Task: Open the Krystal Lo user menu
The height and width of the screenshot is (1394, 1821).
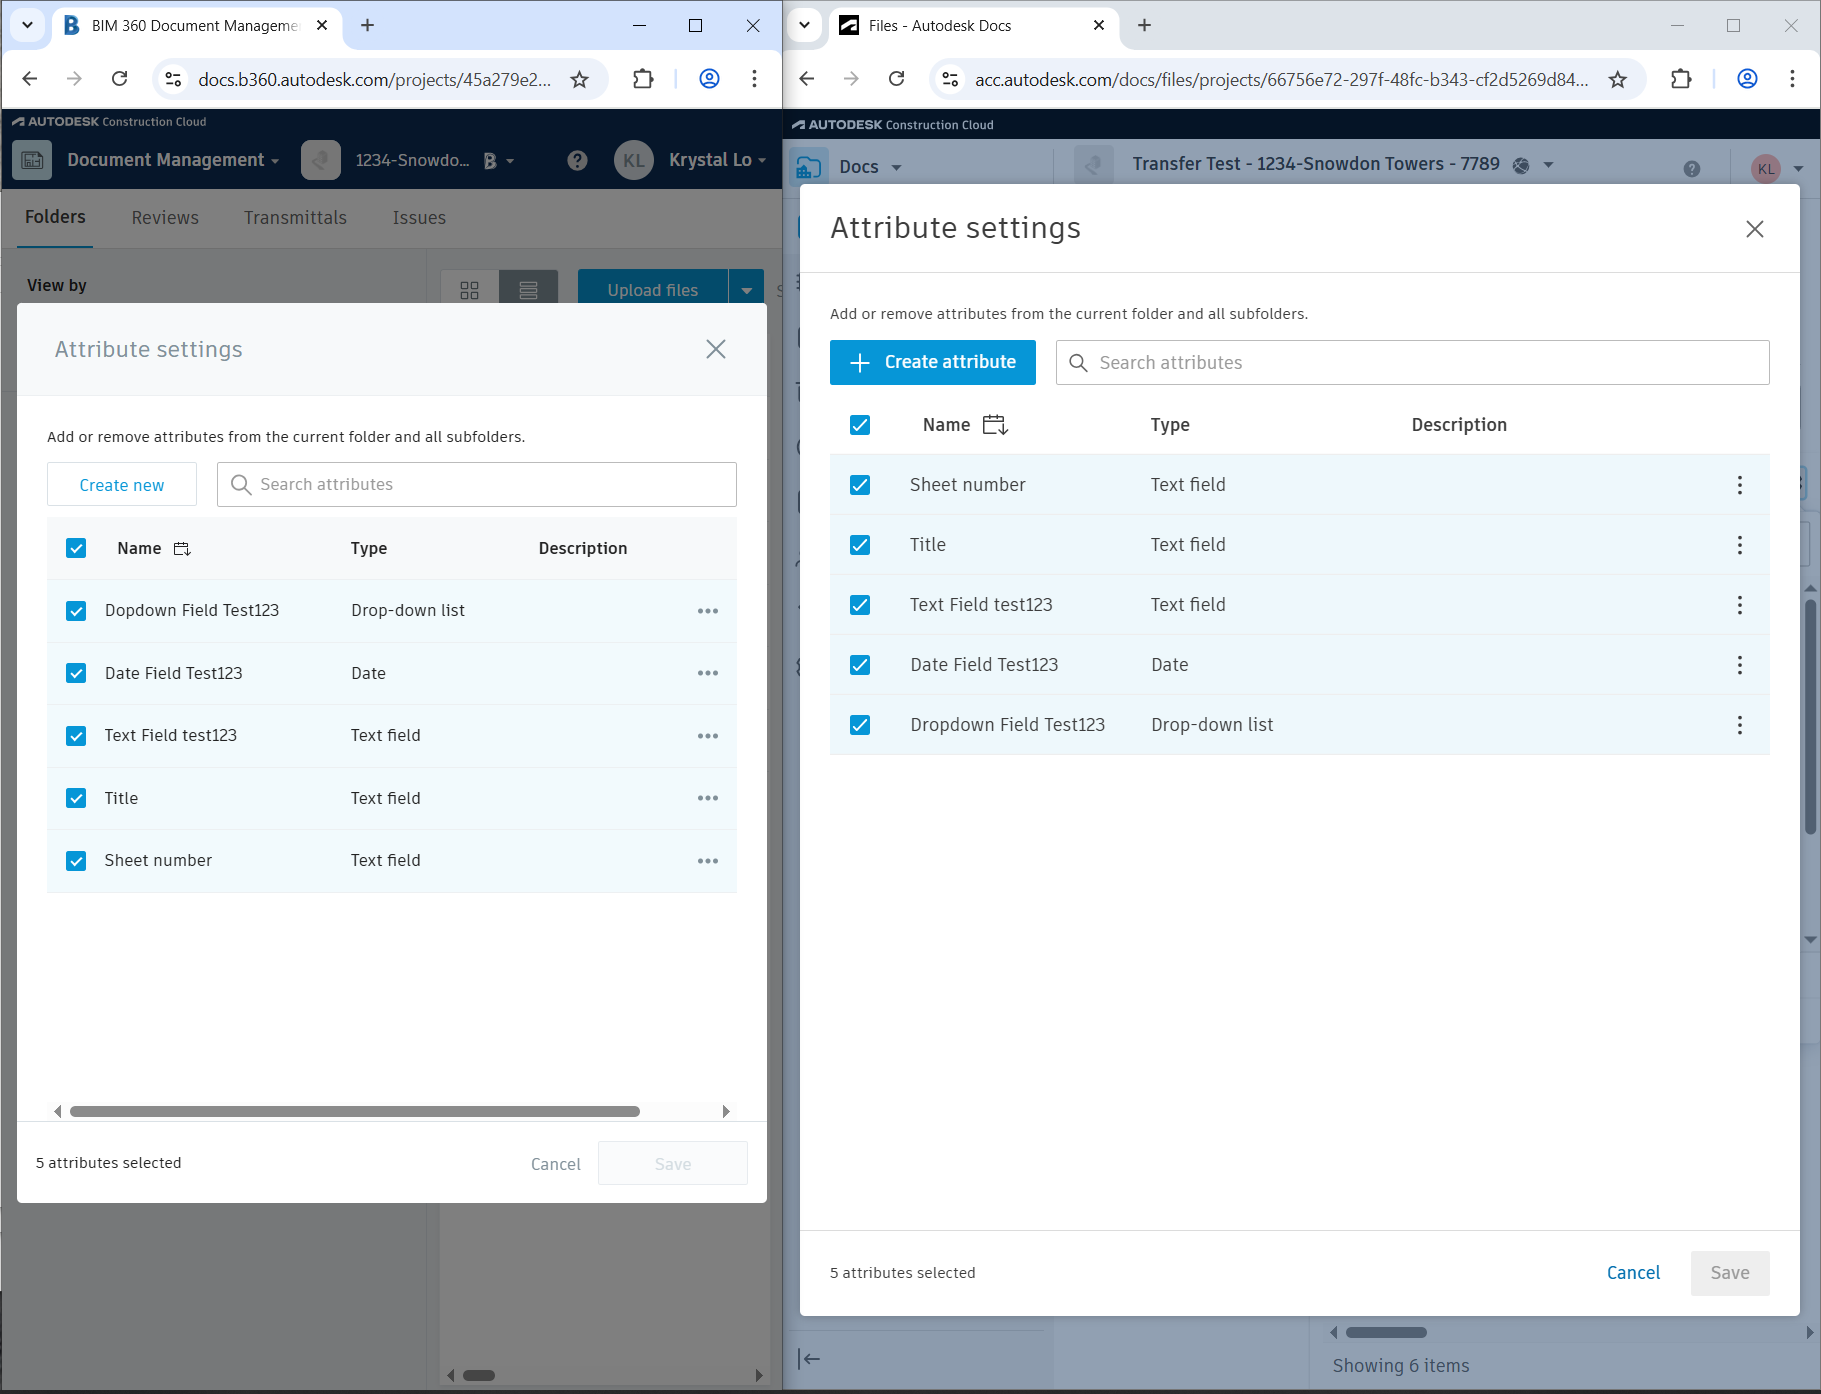Action: tap(717, 160)
